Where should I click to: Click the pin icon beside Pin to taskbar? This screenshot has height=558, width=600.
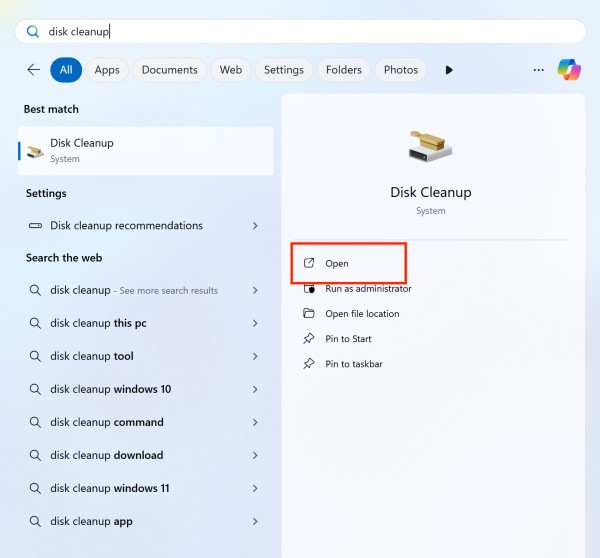click(309, 364)
